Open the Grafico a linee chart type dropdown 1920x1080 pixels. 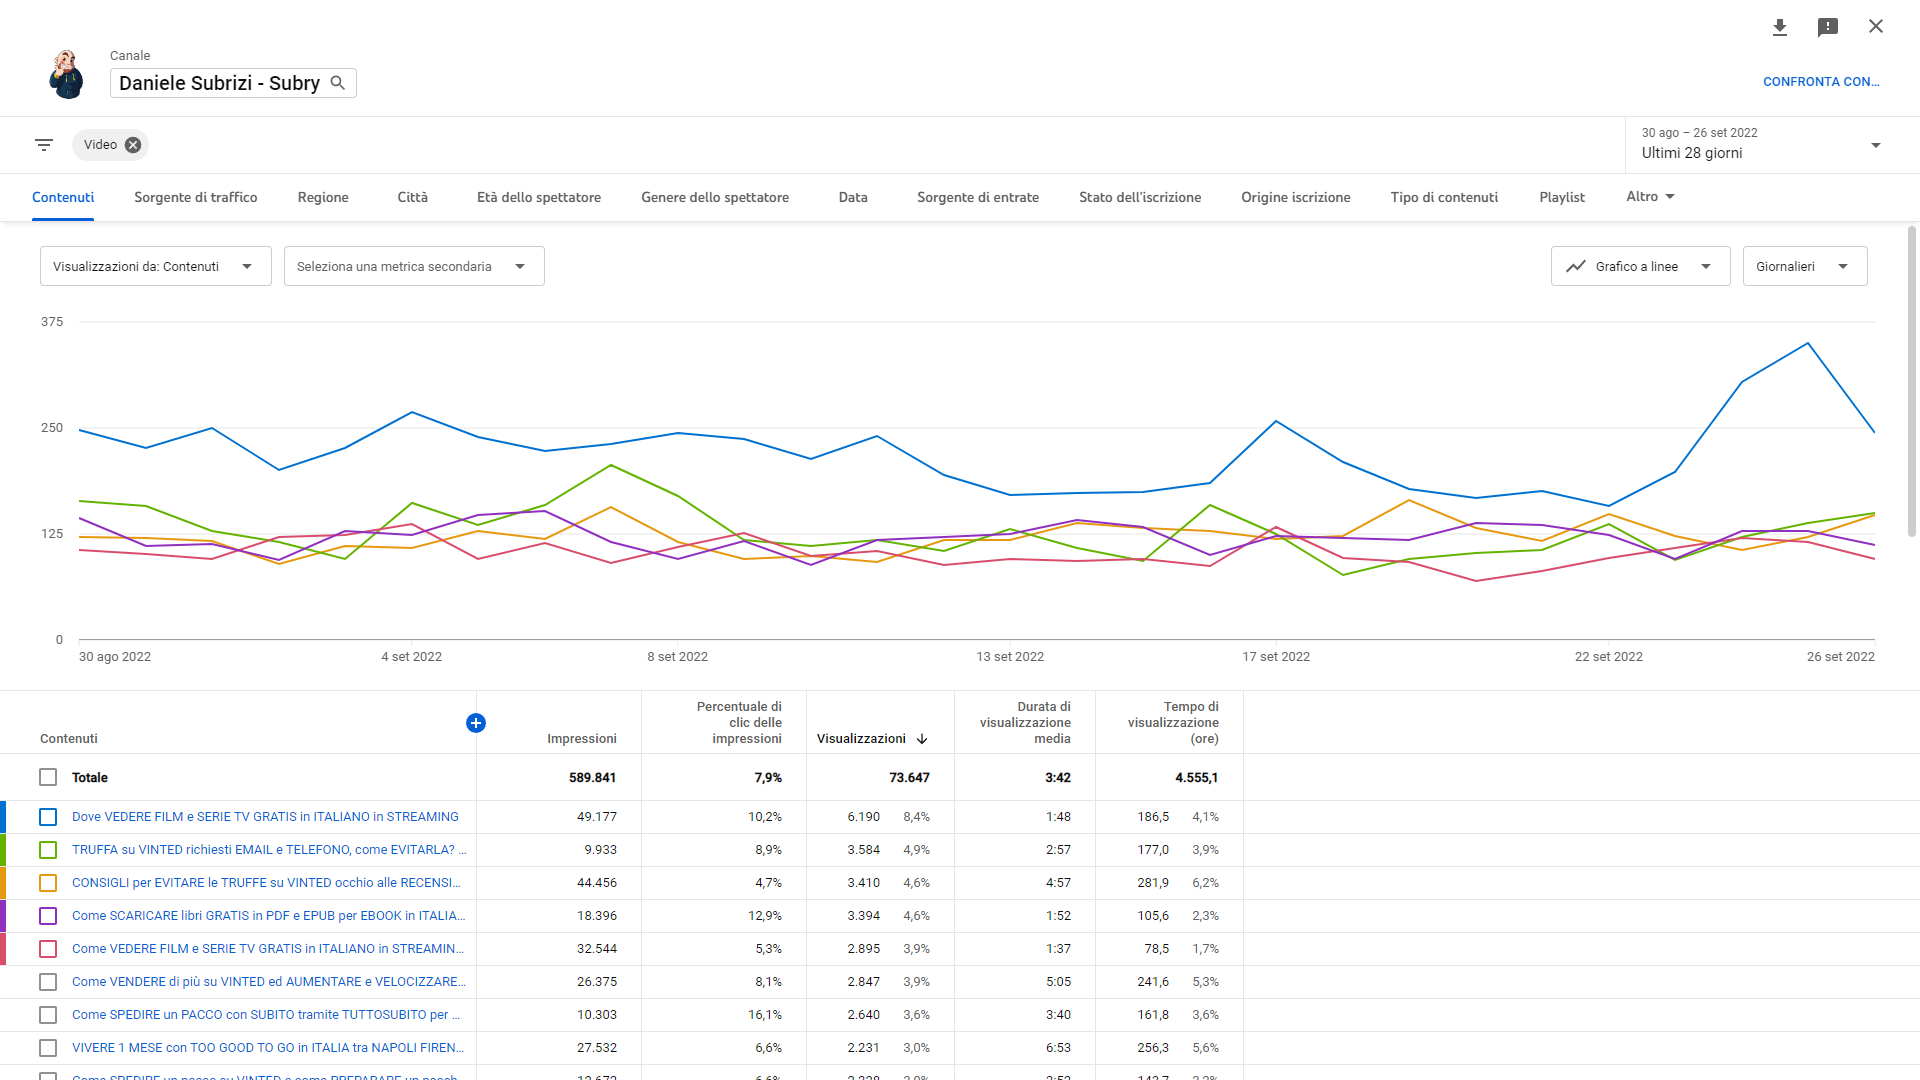[x=1640, y=266]
